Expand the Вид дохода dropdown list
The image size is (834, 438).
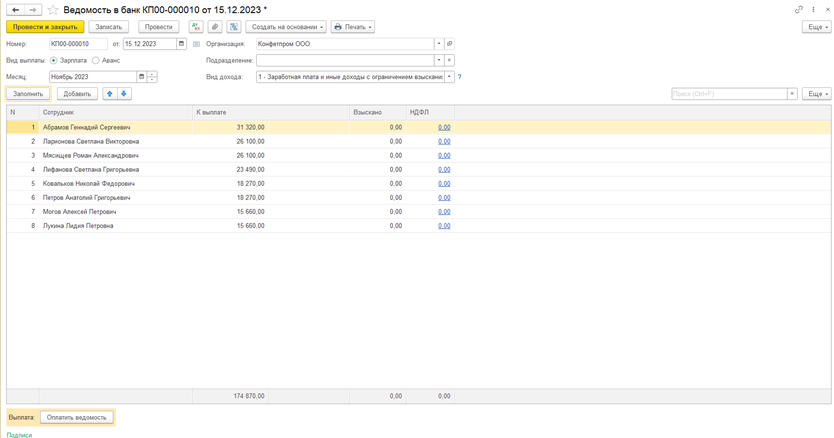(x=449, y=77)
